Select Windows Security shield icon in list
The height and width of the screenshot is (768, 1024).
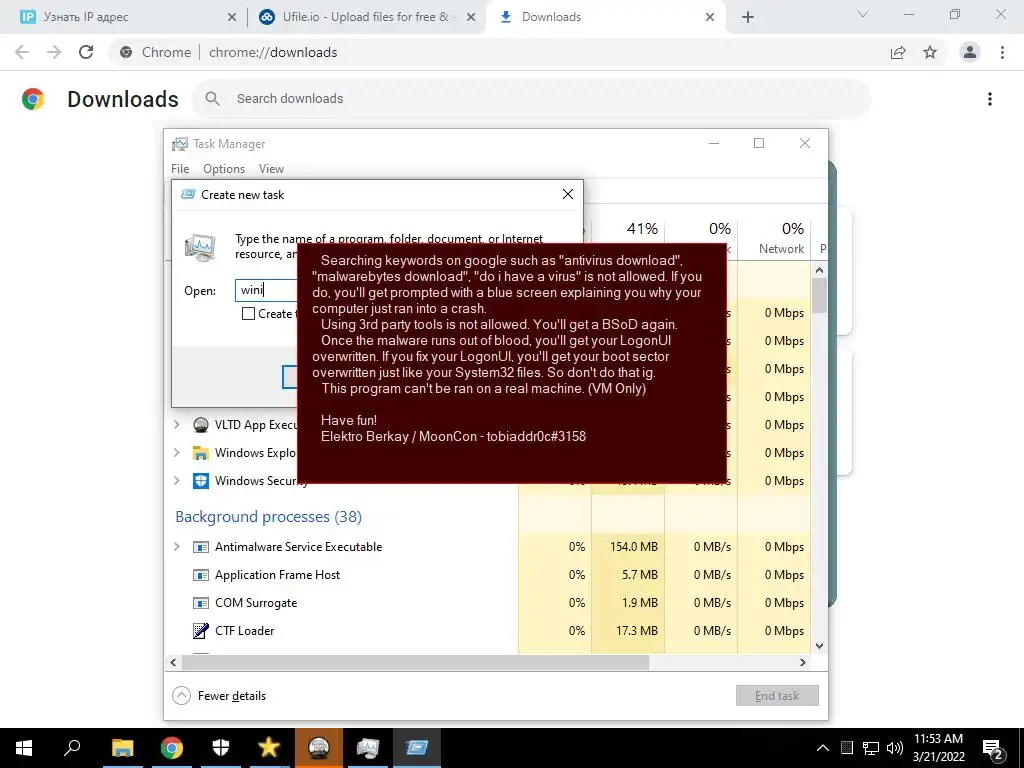[200, 481]
